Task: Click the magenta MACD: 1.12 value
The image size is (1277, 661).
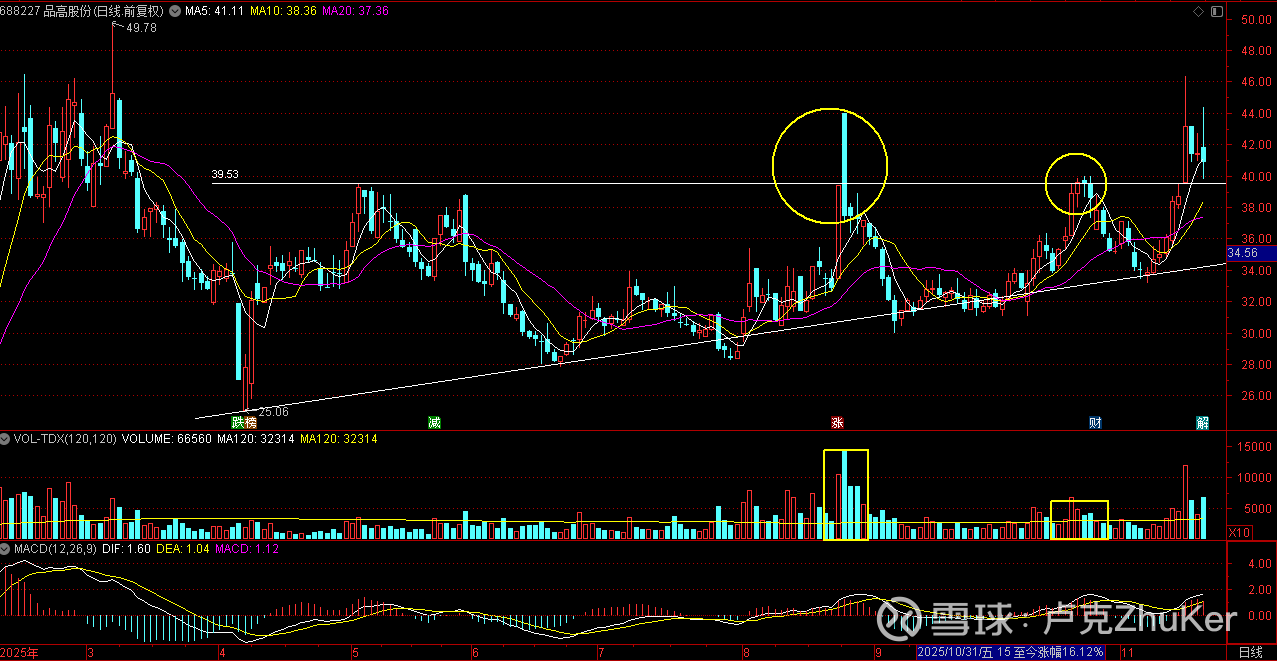Action: (x=247, y=549)
